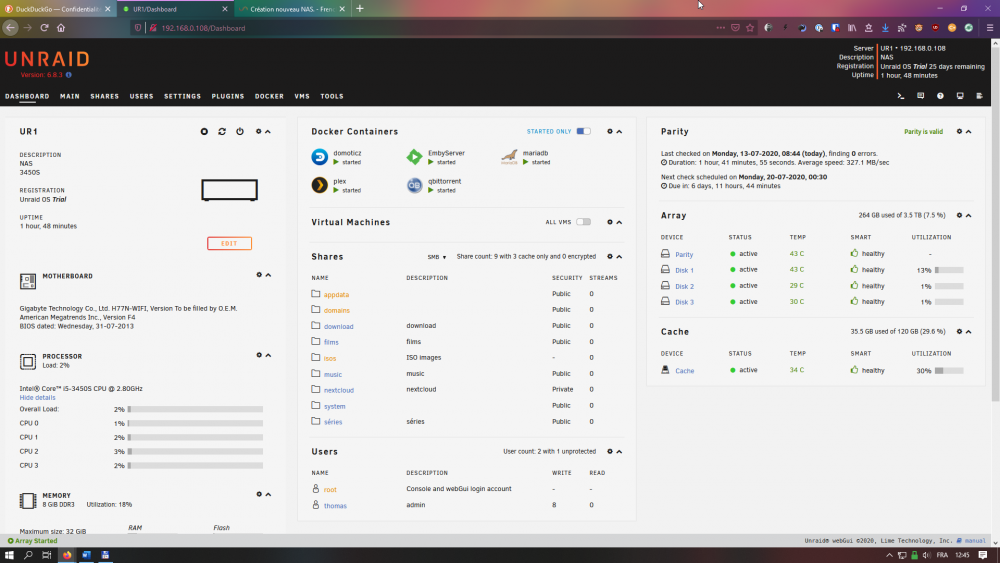Viewport: 1000px width, 563px height.
Task: Open Cache panel settings gear
Action: [x=959, y=332]
